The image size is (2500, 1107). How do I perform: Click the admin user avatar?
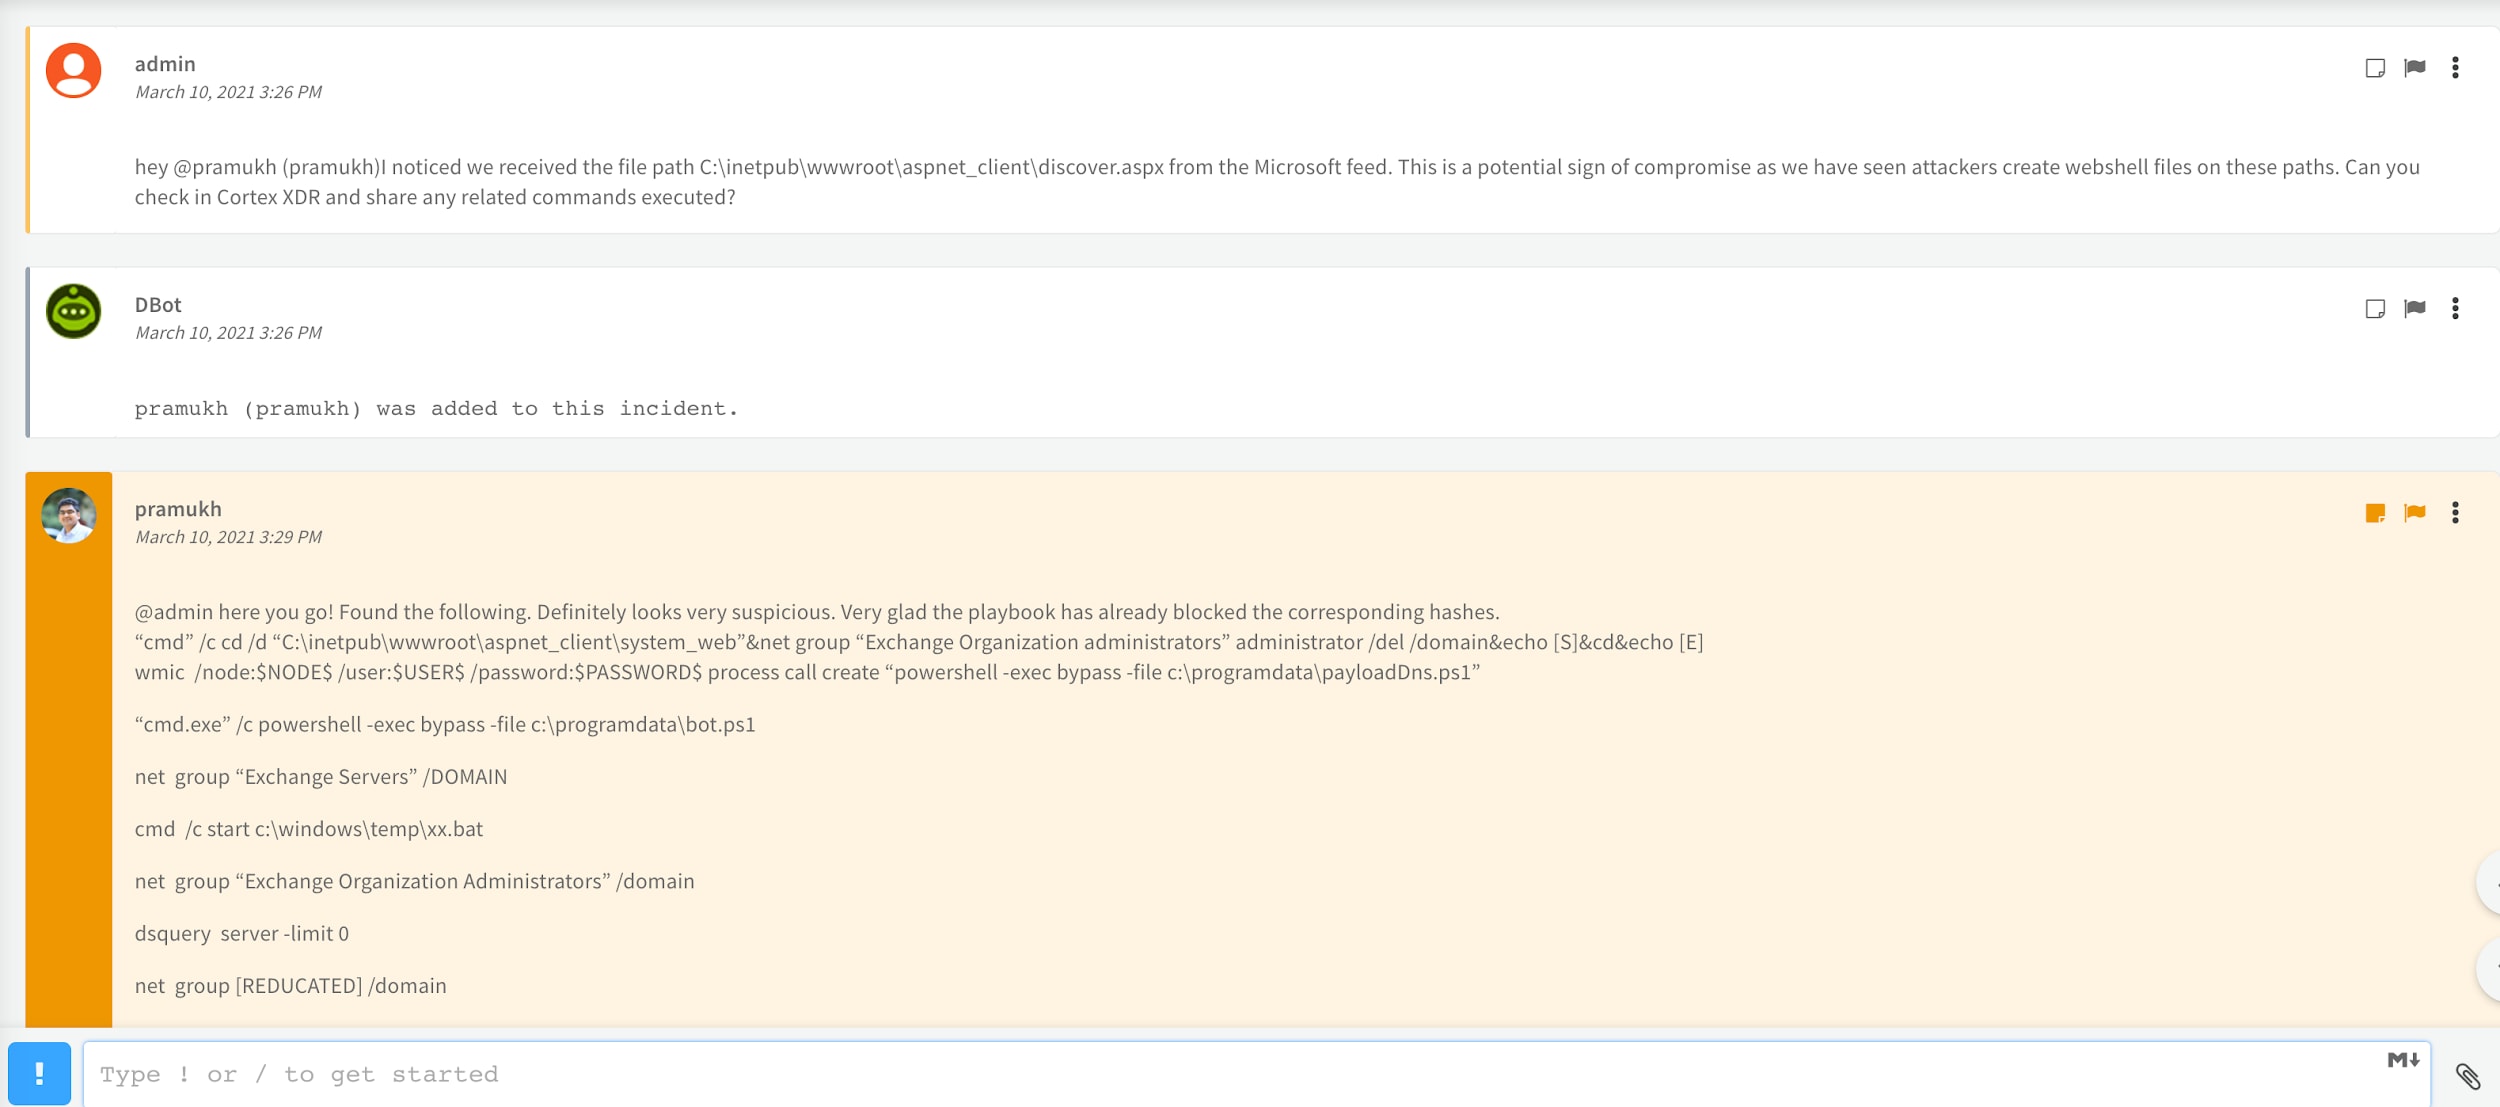pyautogui.click(x=73, y=70)
